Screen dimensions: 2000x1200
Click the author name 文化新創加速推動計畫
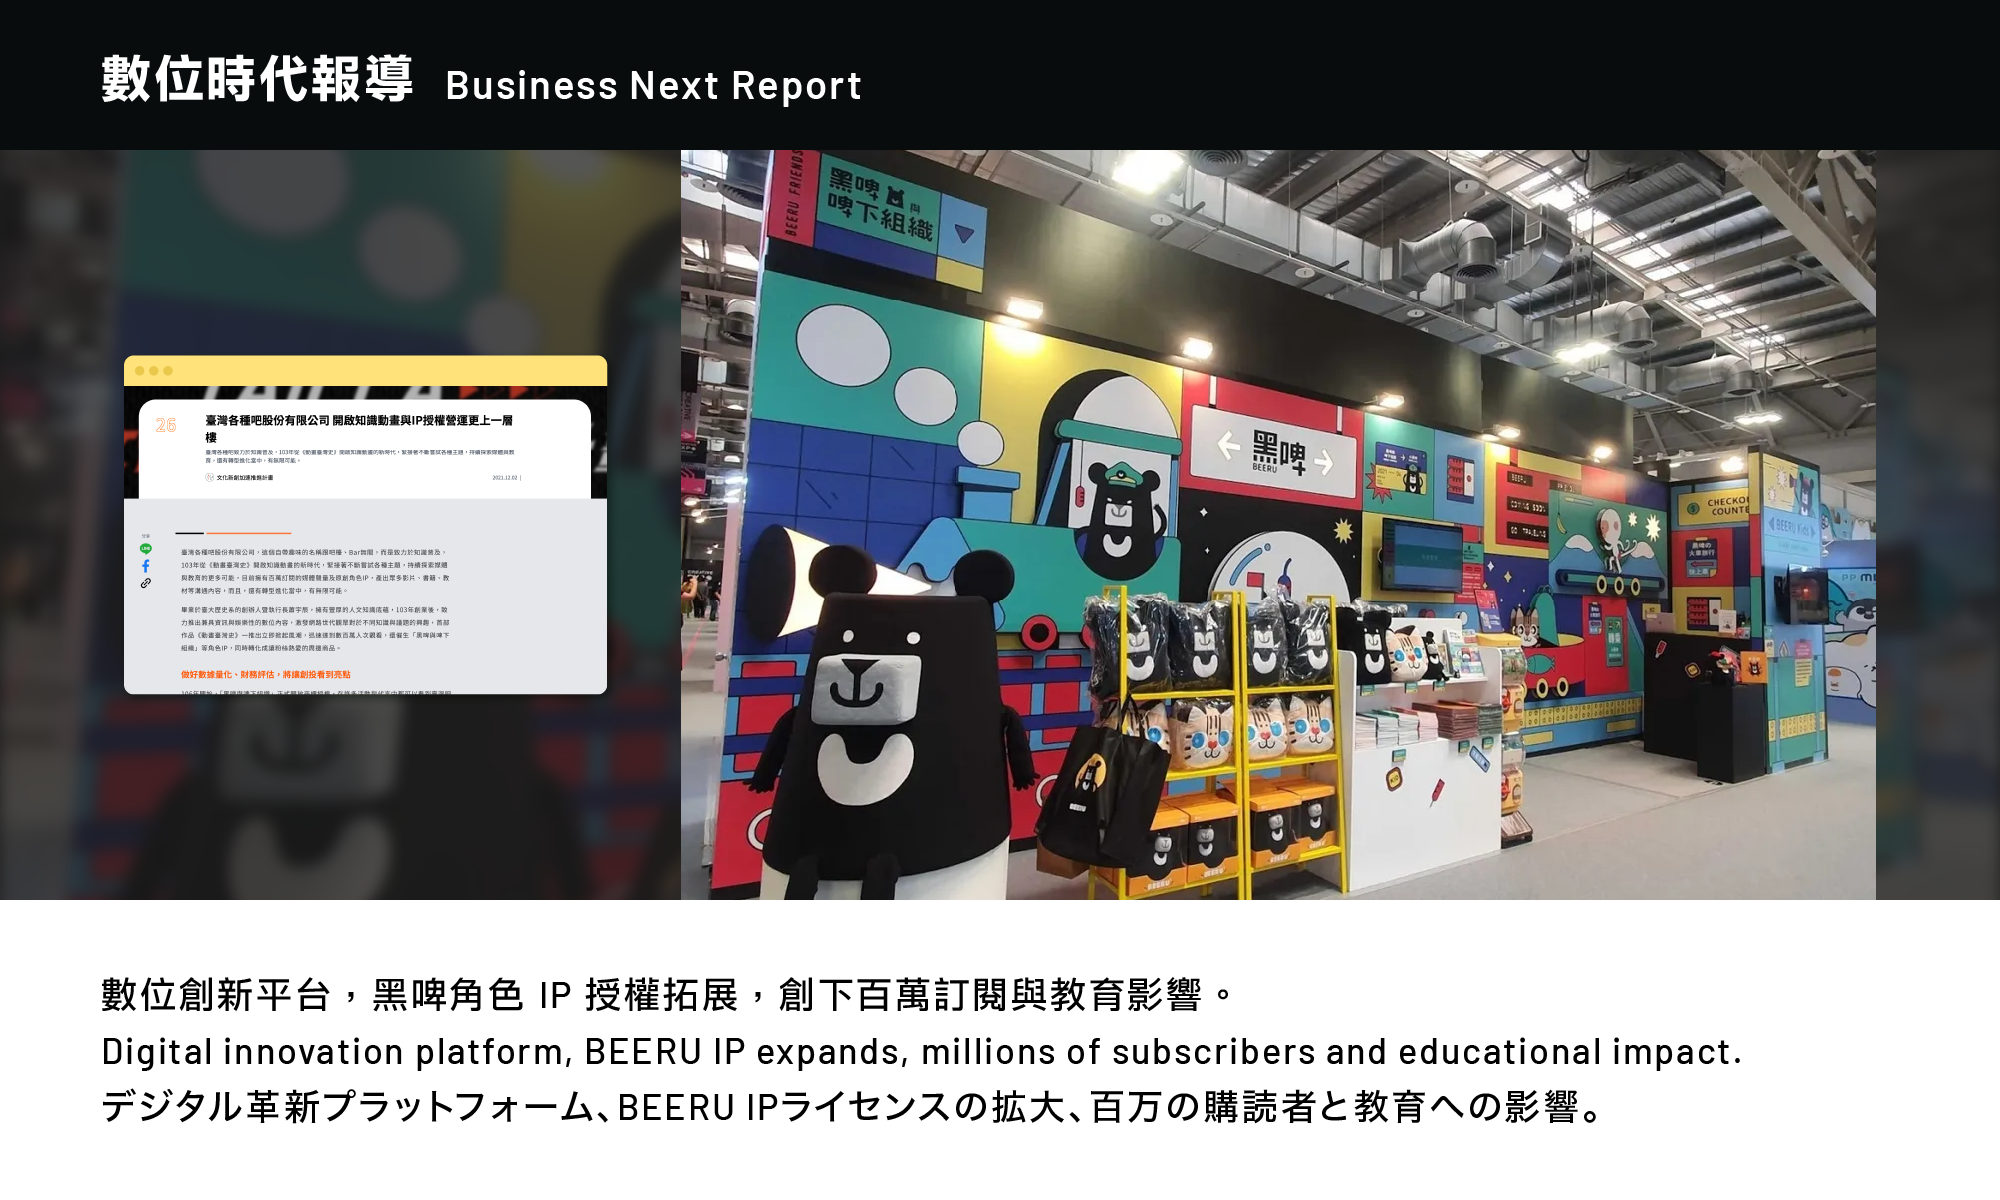tap(245, 478)
